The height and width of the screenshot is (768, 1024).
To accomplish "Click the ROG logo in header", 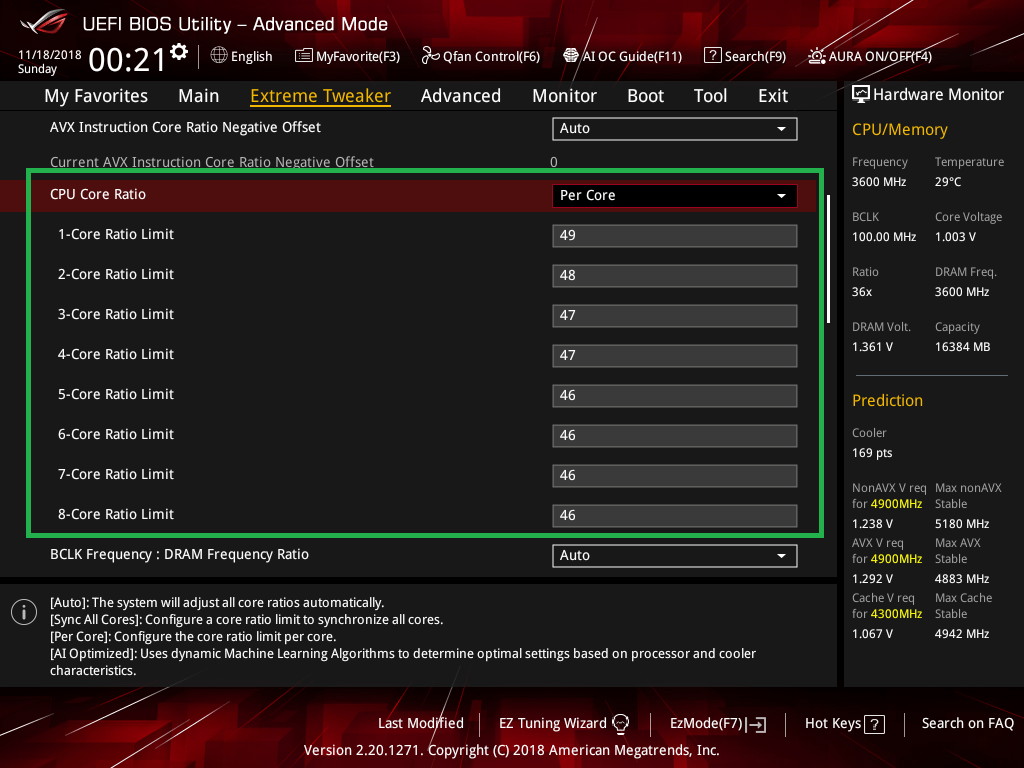I will click(x=43, y=22).
